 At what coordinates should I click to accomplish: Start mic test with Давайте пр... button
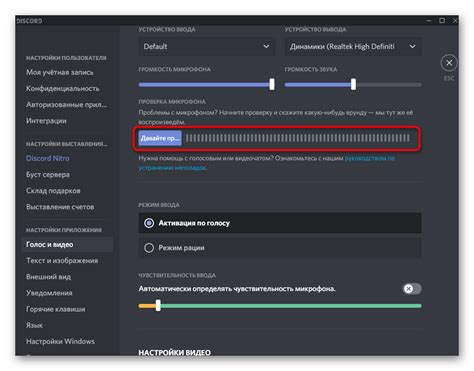click(x=160, y=138)
